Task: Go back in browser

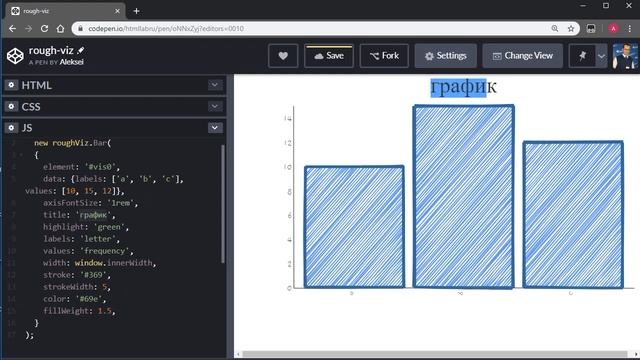Action: click(12, 29)
